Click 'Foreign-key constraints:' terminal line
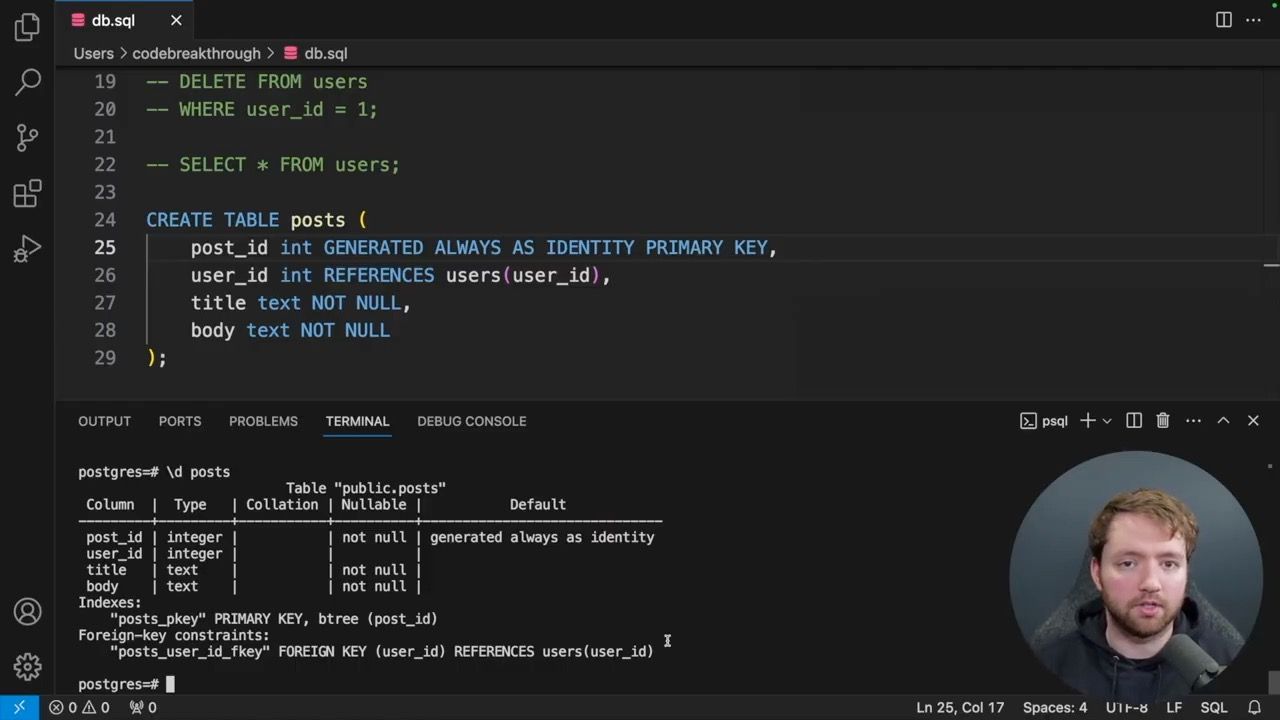 click(174, 635)
